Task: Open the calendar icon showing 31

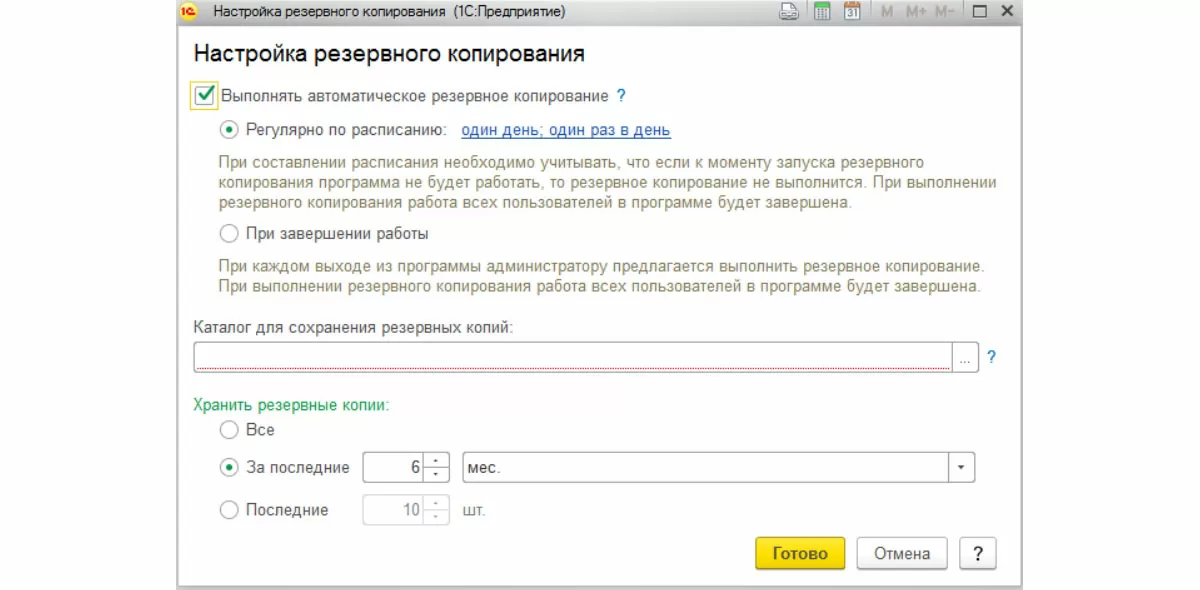Action: pos(852,12)
